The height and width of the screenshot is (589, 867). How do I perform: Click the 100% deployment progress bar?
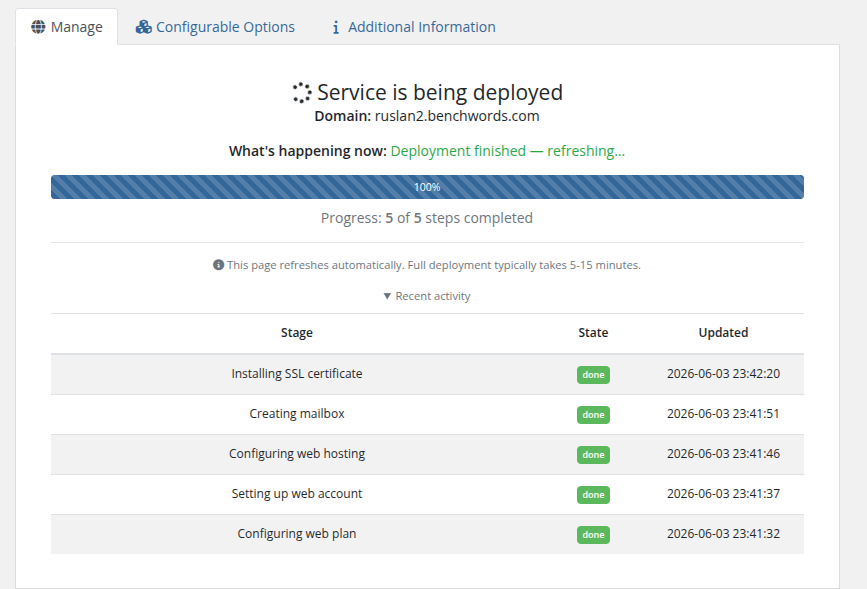427,187
